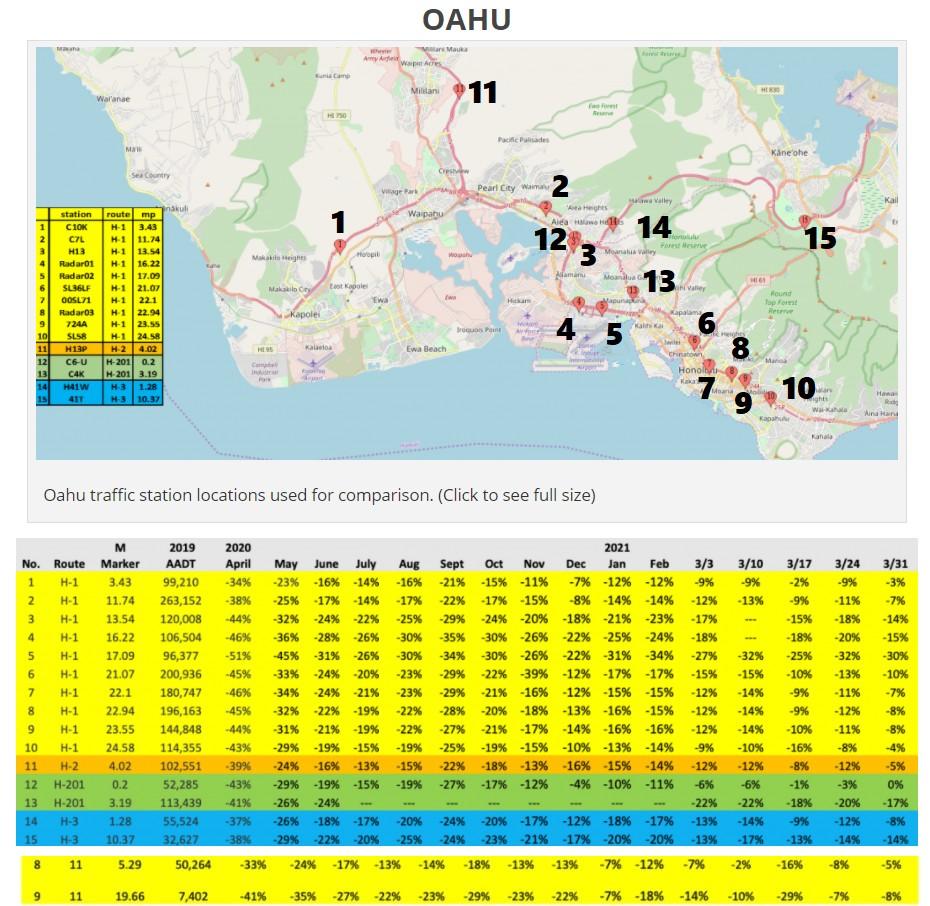This screenshot has height=906, width=930.
Task: Click map marker 13 near Moanalua Gardens
Action: pyautogui.click(x=632, y=291)
